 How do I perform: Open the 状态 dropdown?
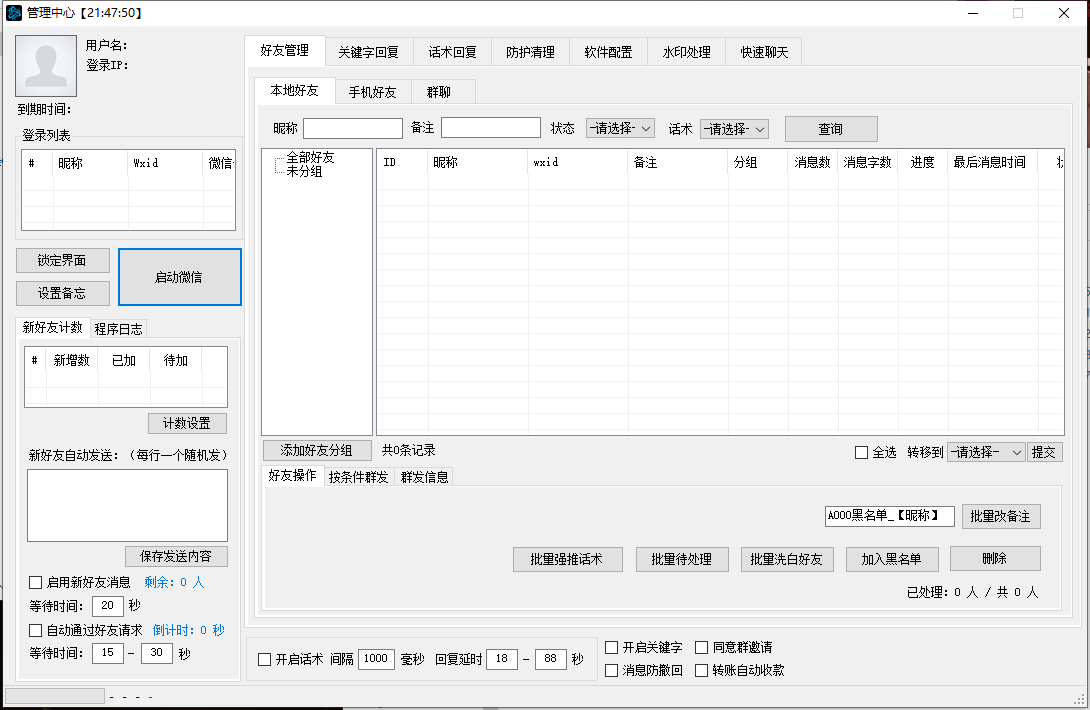[620, 129]
